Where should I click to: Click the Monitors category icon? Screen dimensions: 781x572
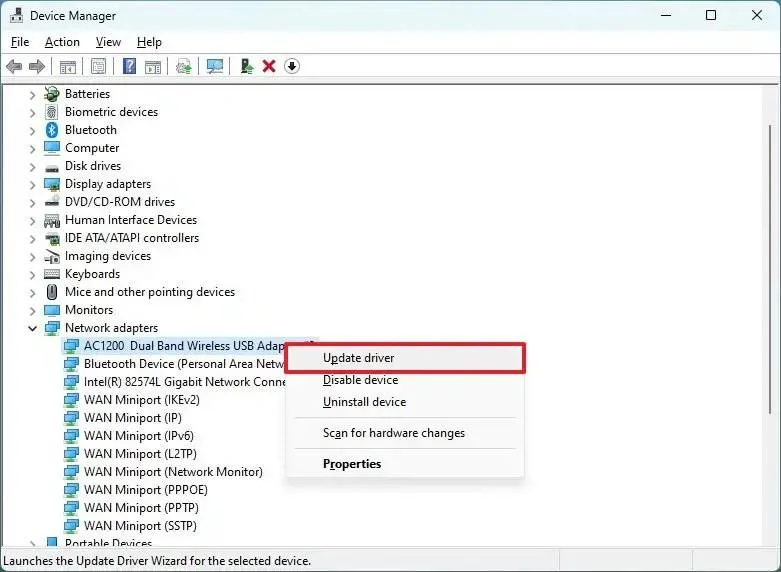tap(52, 310)
